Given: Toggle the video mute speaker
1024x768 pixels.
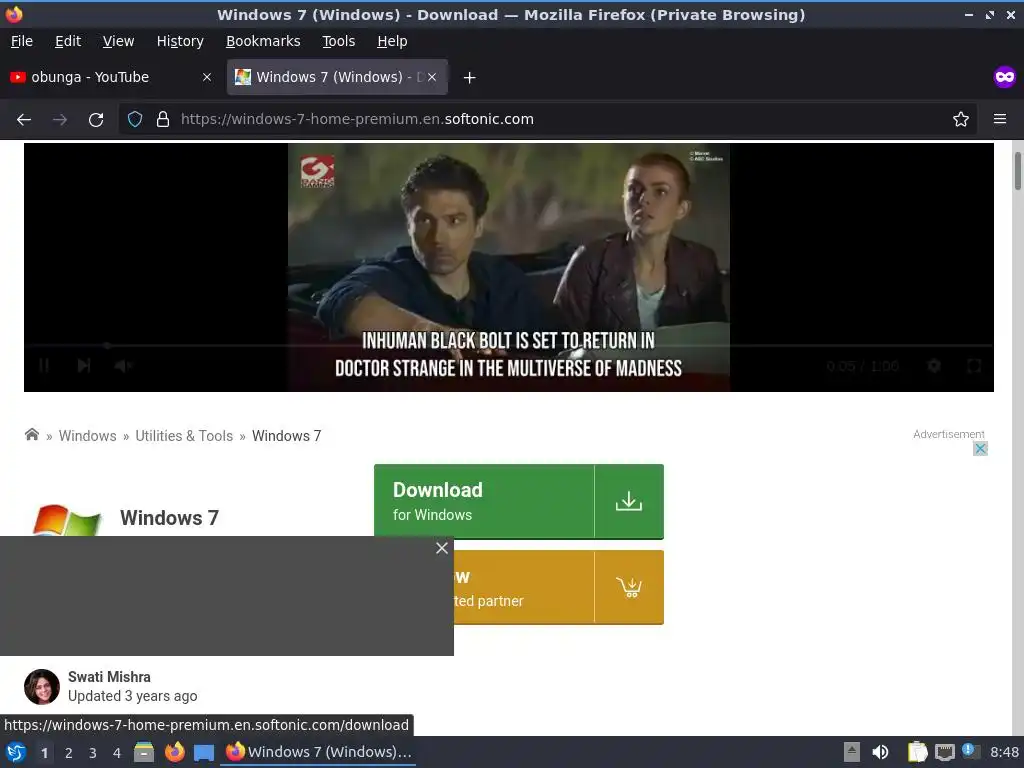Looking at the screenshot, I should [x=123, y=366].
